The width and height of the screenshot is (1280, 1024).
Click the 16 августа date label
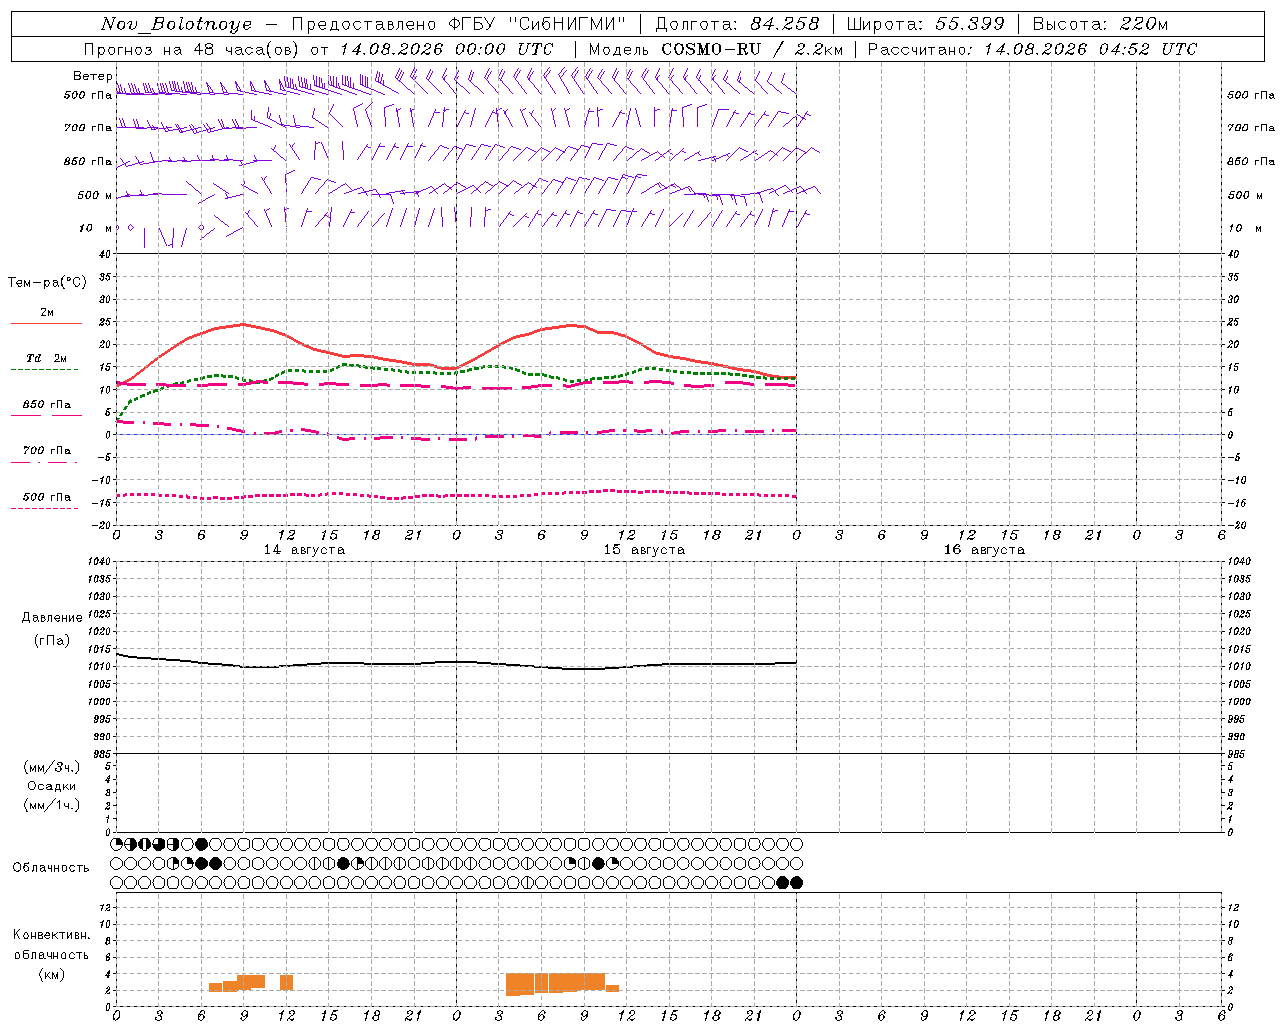pyautogui.click(x=984, y=550)
